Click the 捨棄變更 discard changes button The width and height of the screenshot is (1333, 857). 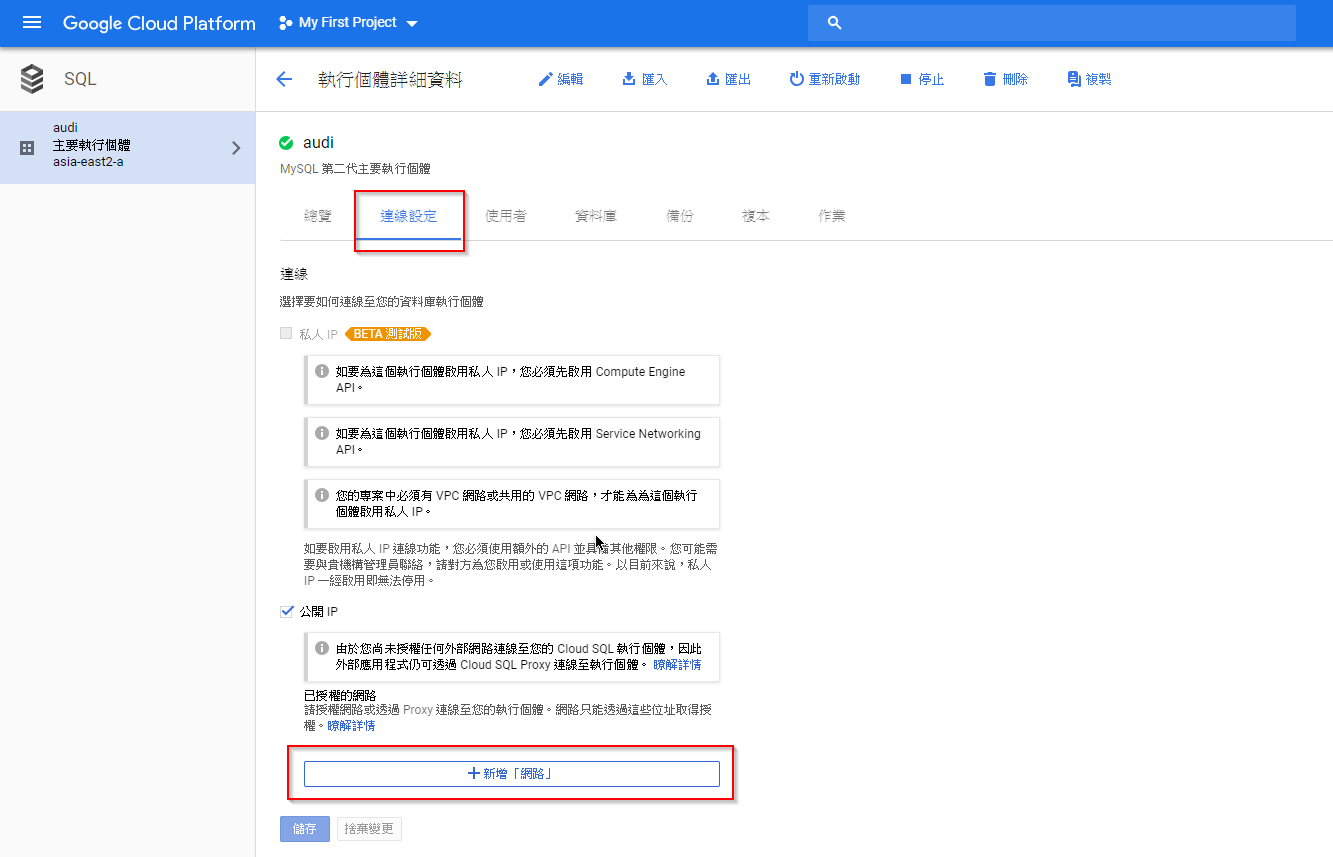369,829
